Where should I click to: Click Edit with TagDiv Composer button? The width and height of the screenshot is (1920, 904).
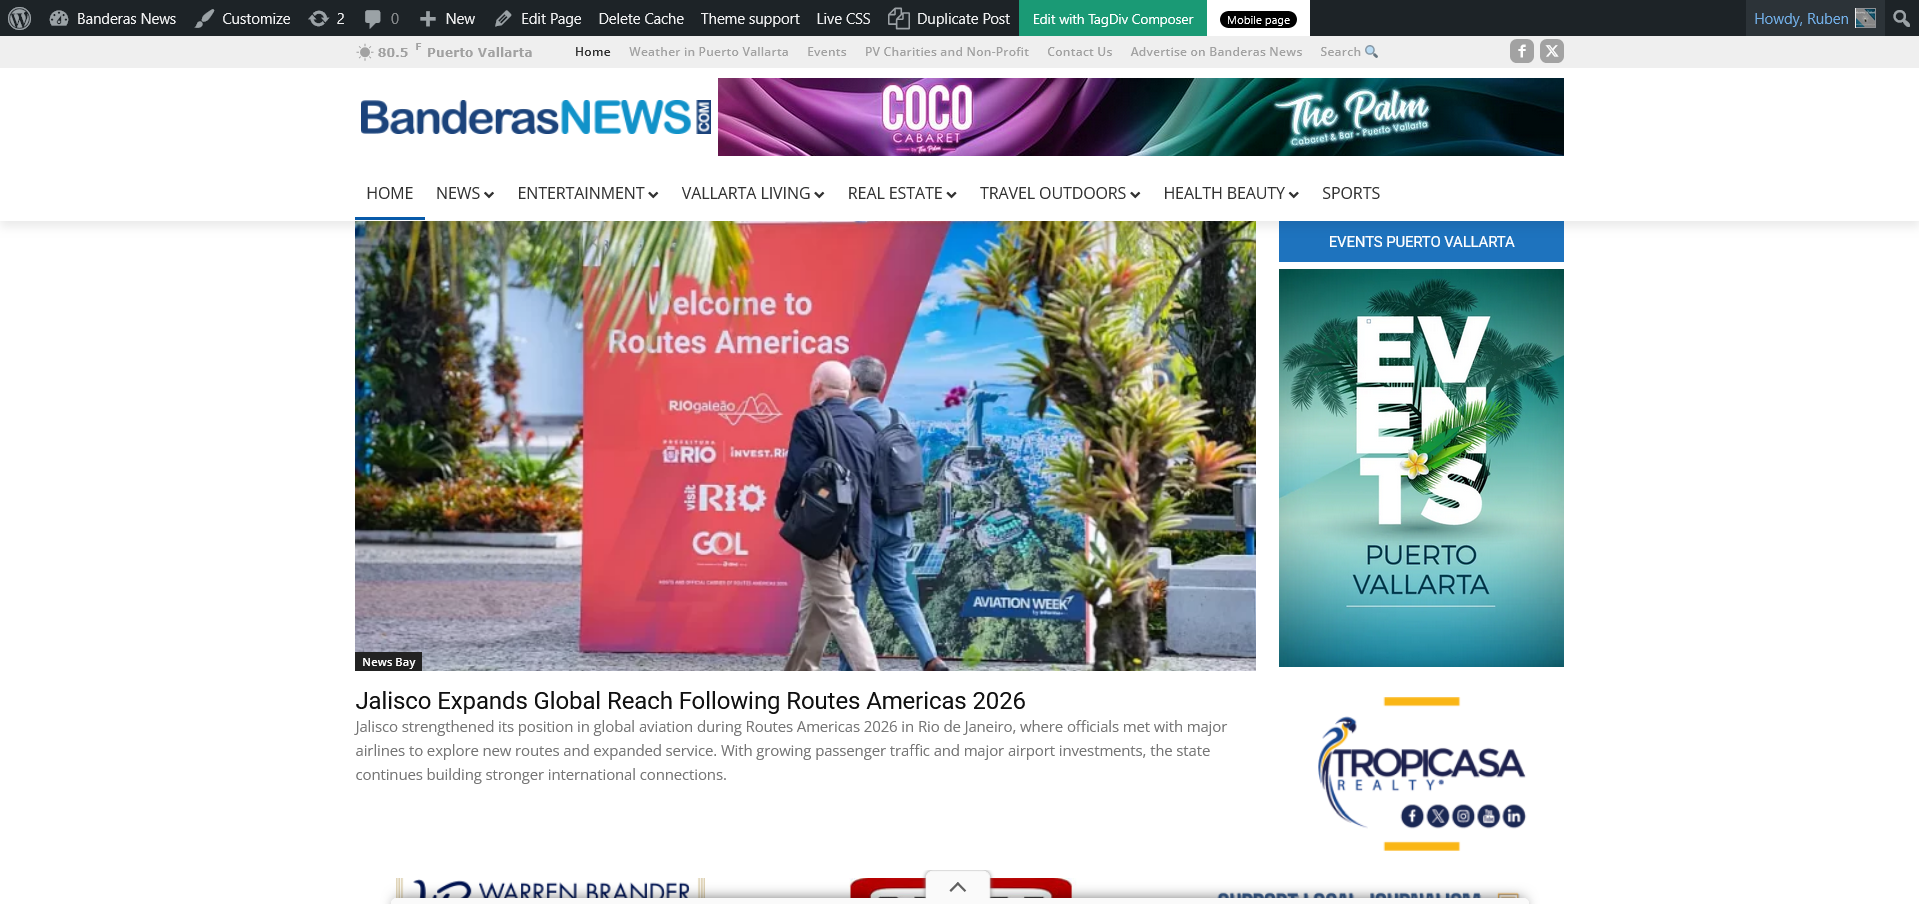coord(1112,19)
